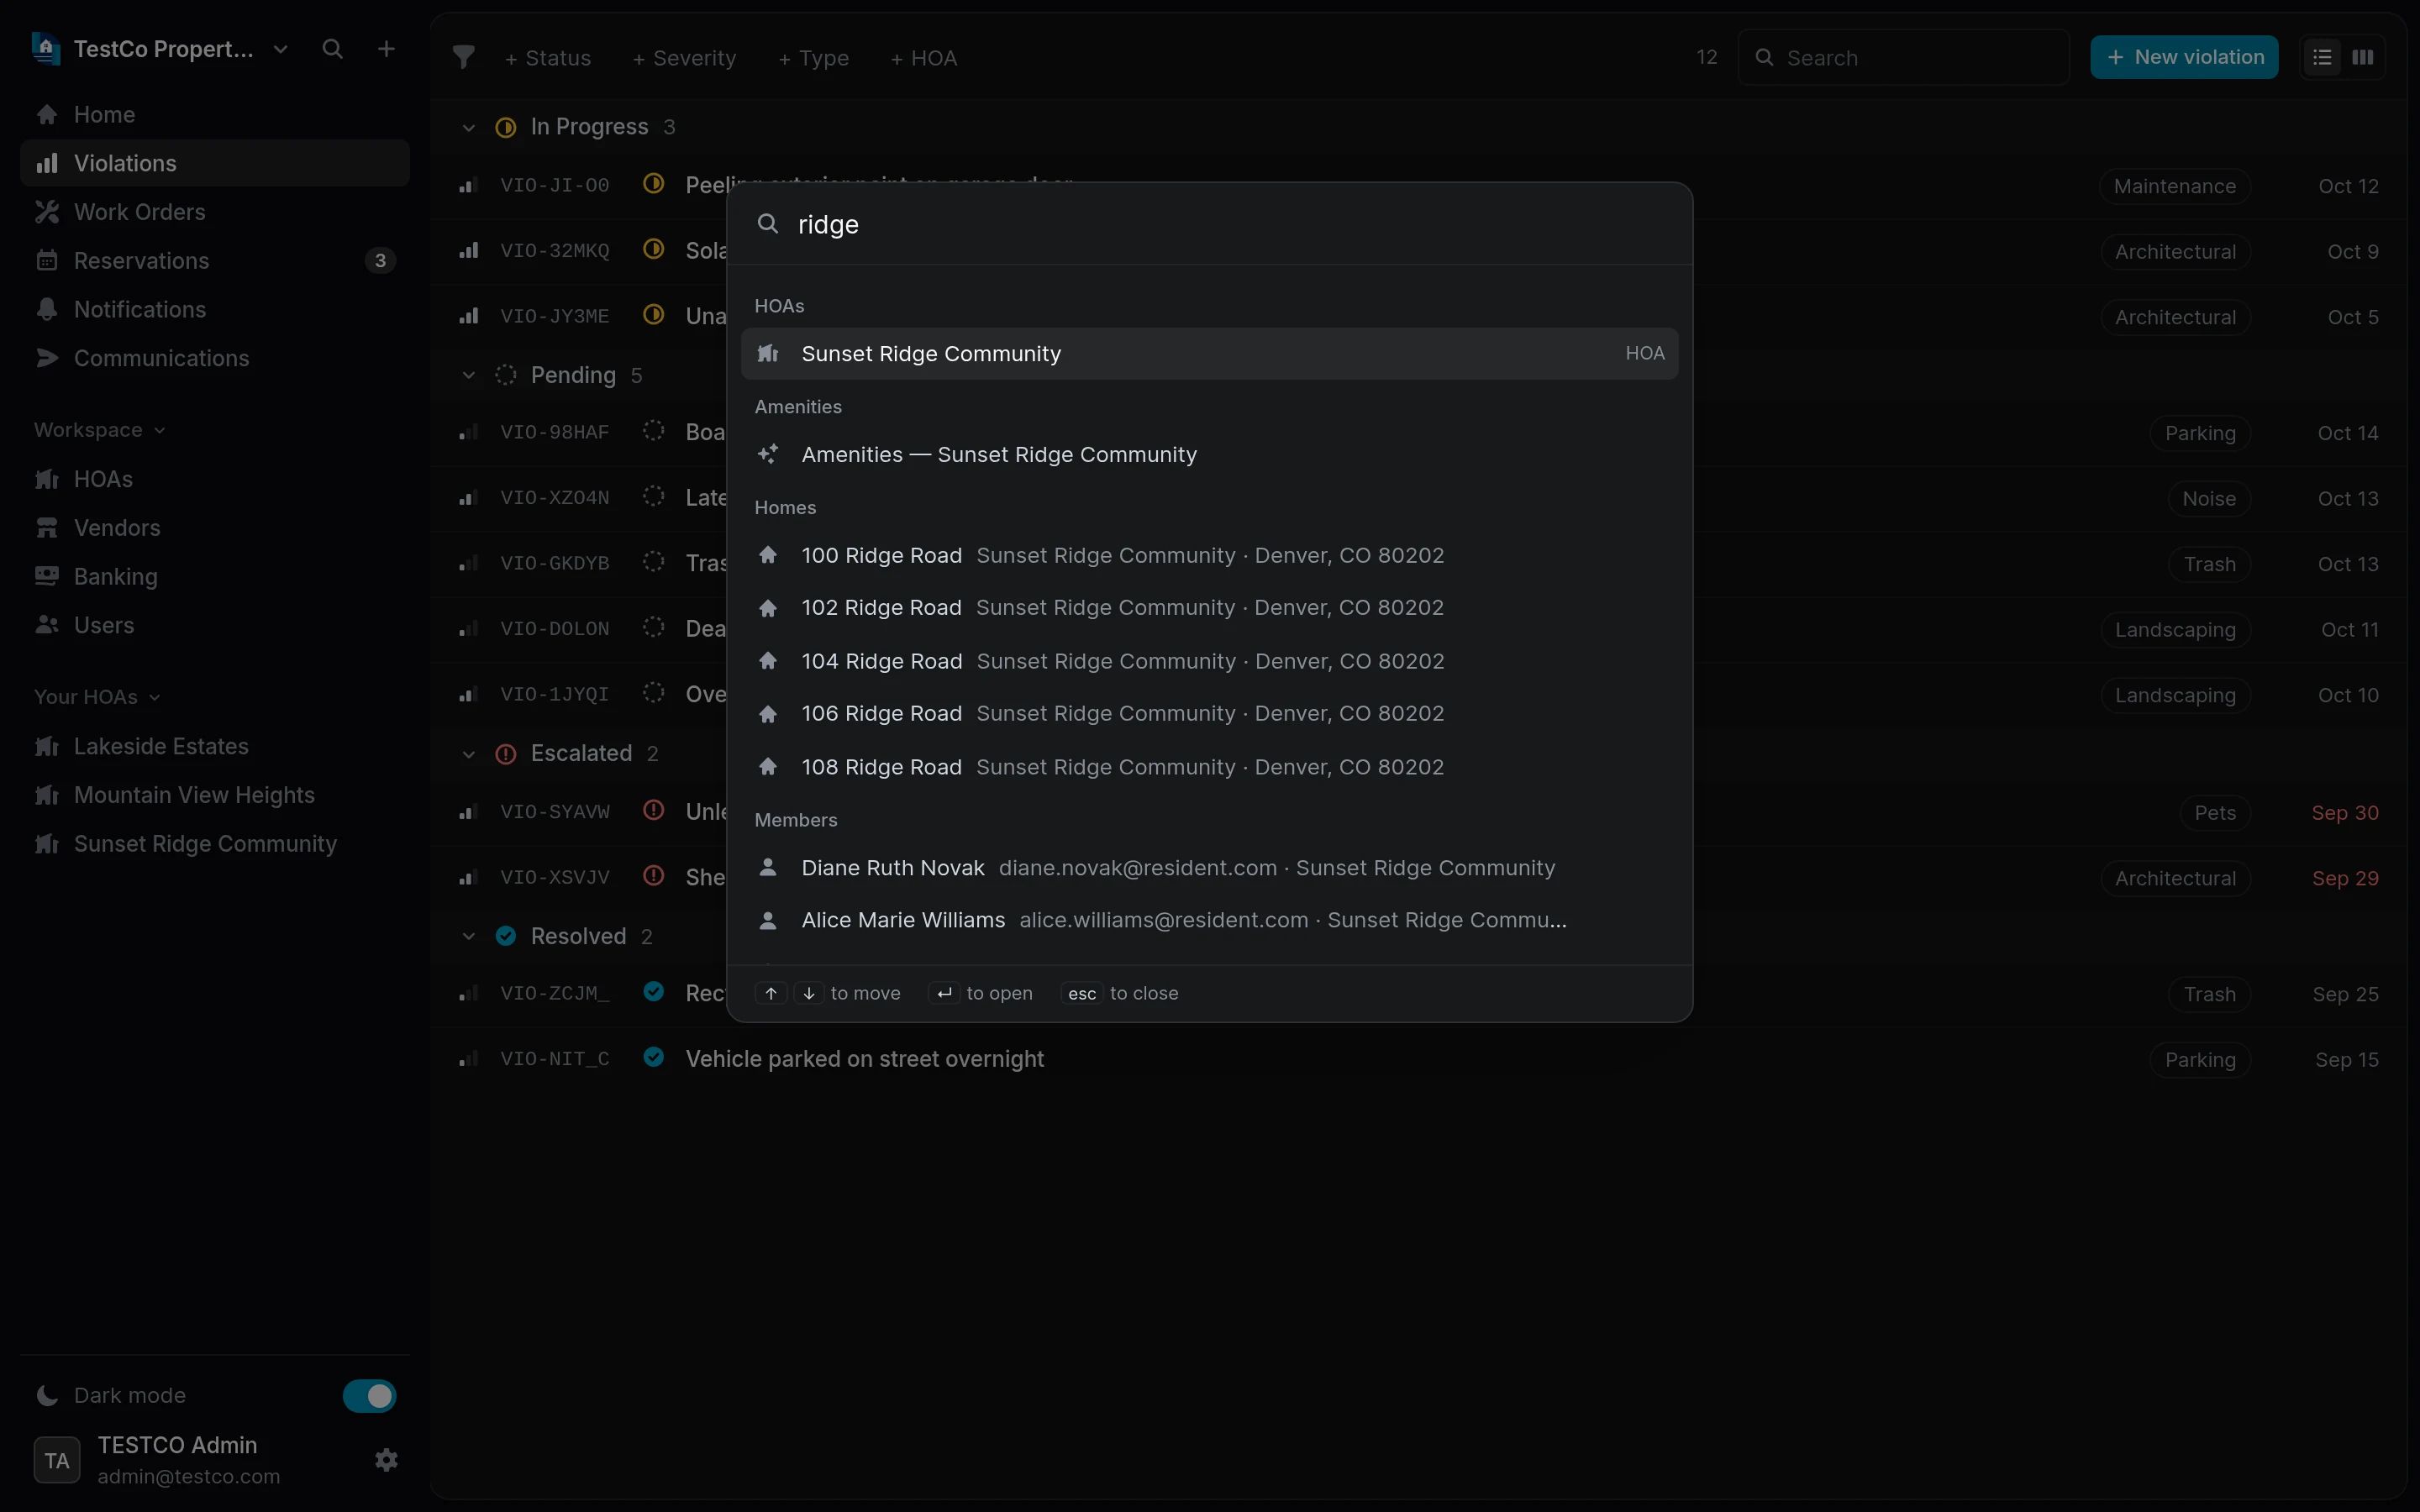
Task: Click the plus icon next to workspace name
Action: [386, 49]
